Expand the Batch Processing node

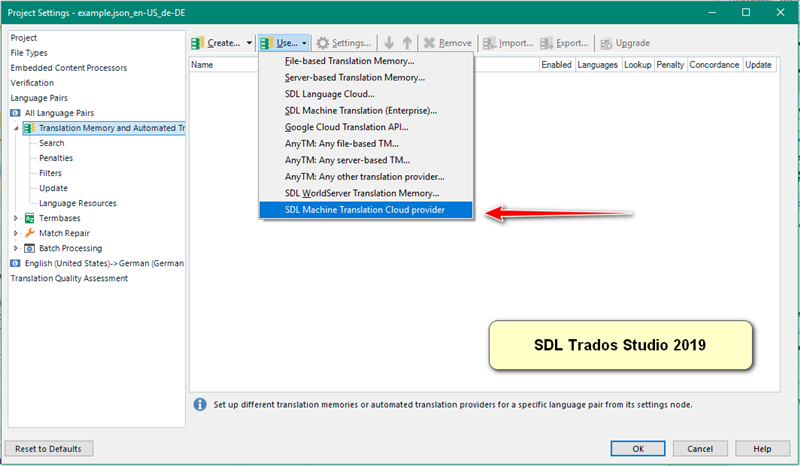pyautogui.click(x=16, y=248)
